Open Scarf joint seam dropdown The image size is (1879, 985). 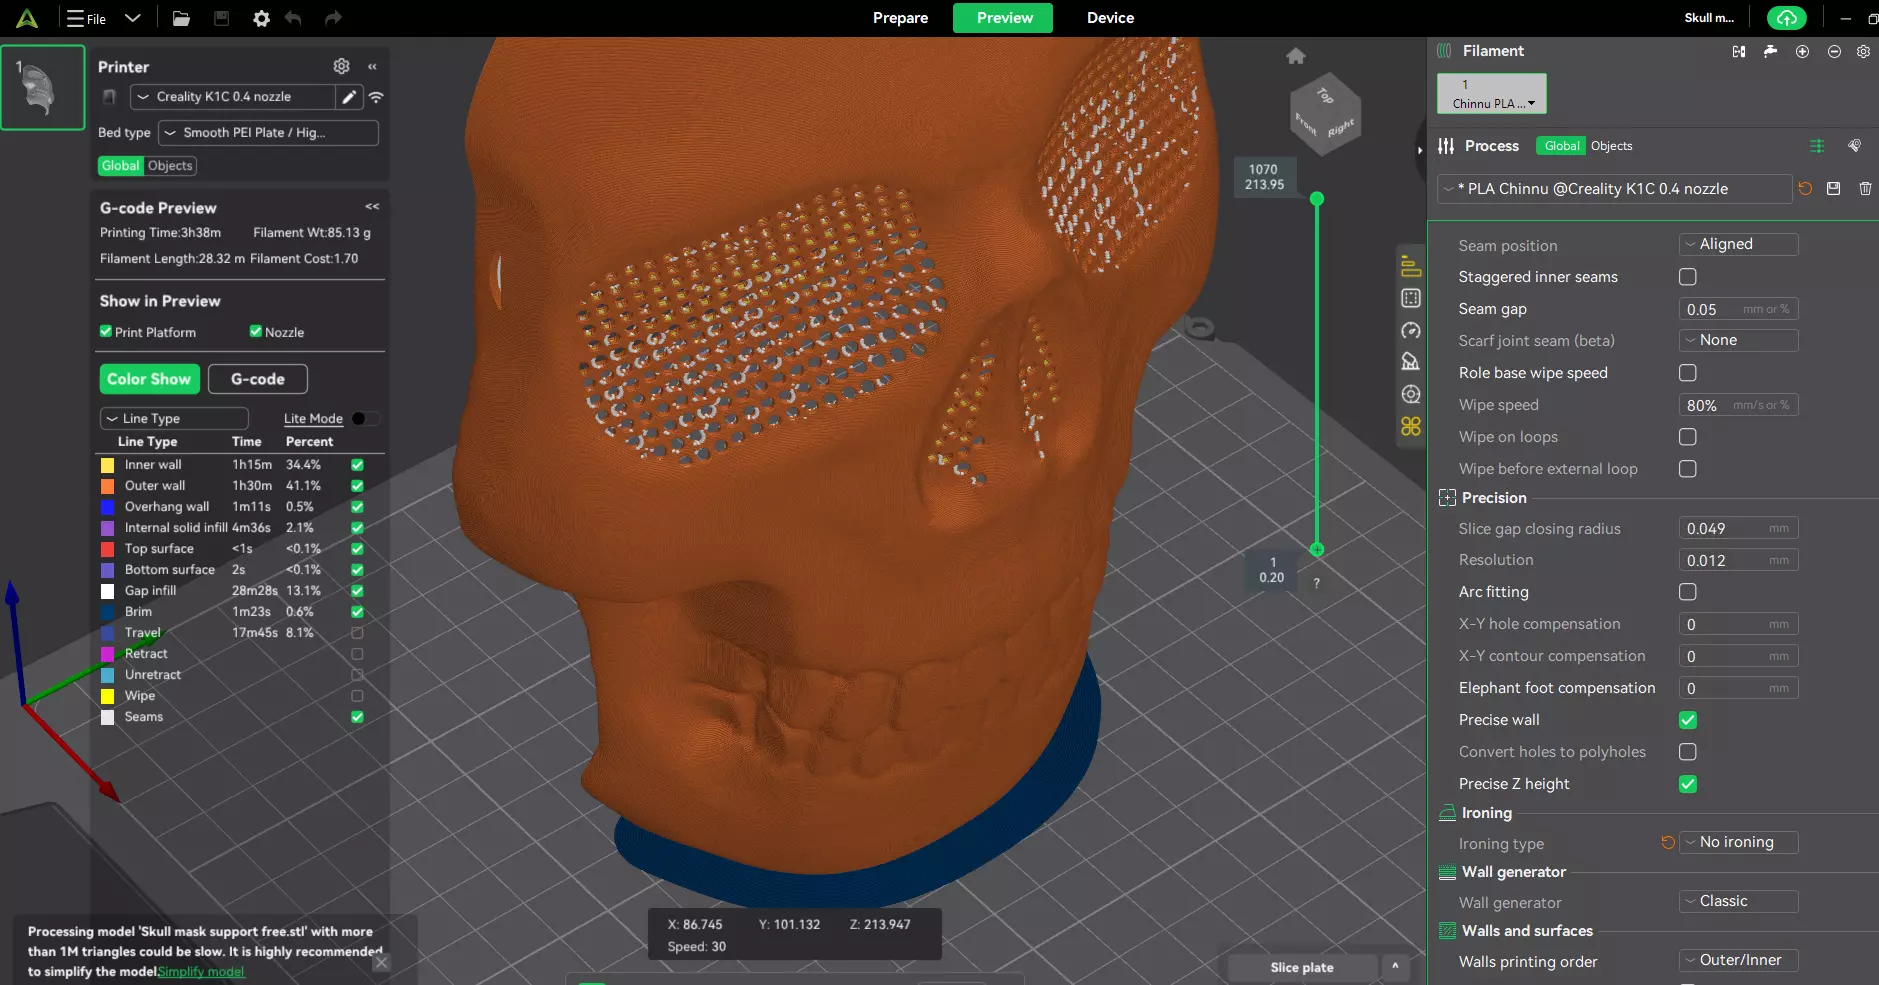(x=1738, y=340)
